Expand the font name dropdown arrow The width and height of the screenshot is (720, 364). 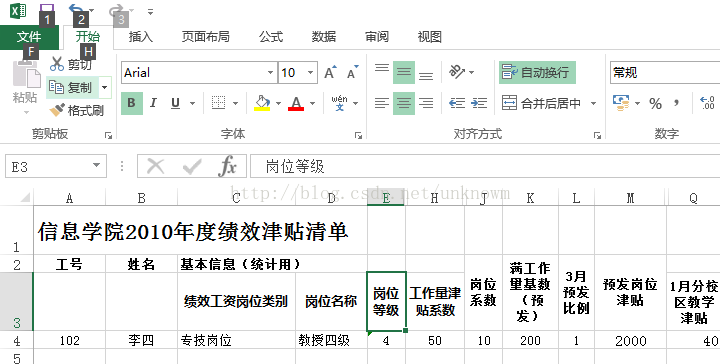270,73
